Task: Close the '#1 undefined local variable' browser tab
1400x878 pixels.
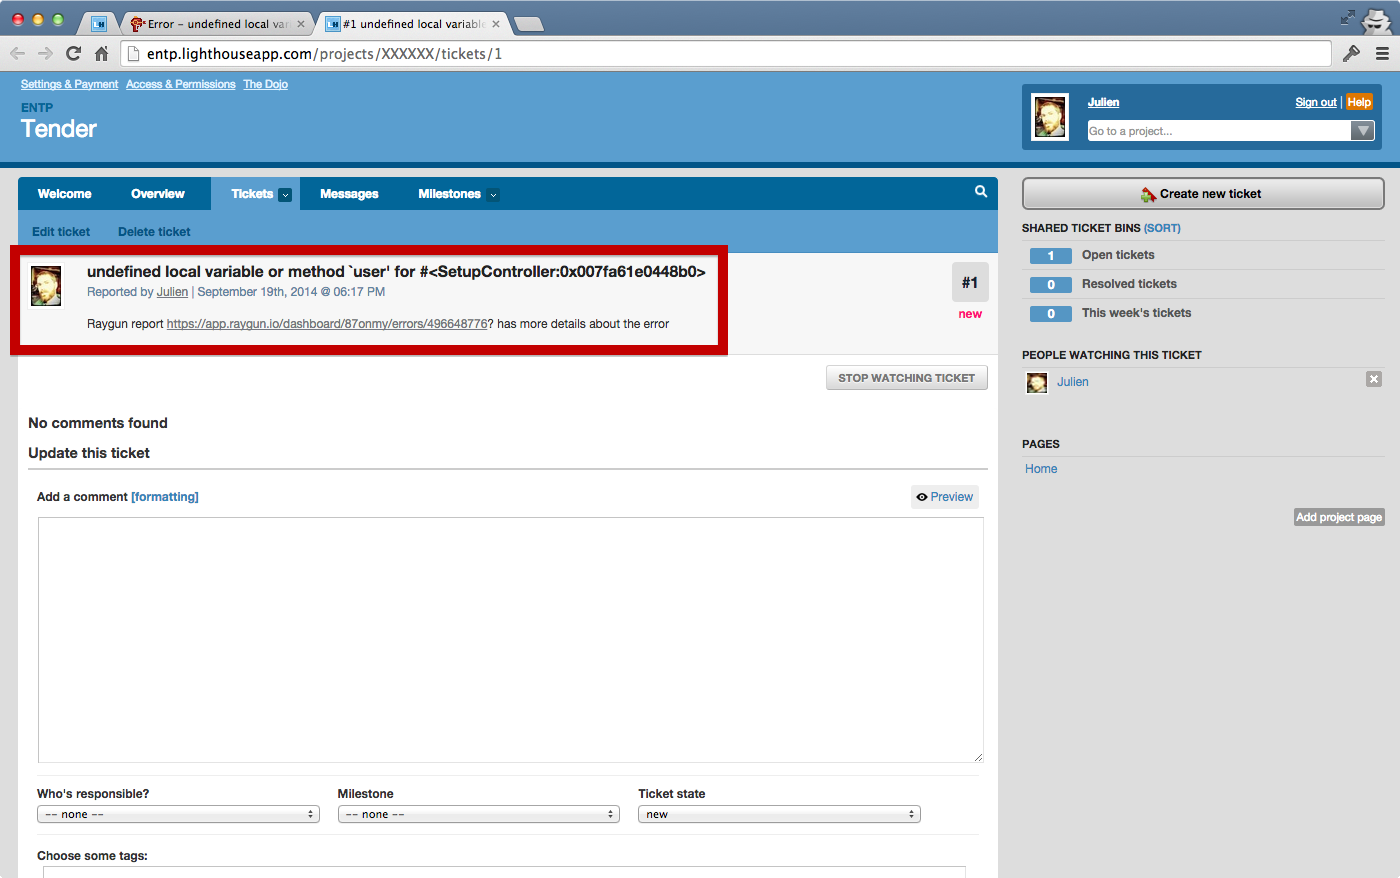Action: [x=496, y=24]
